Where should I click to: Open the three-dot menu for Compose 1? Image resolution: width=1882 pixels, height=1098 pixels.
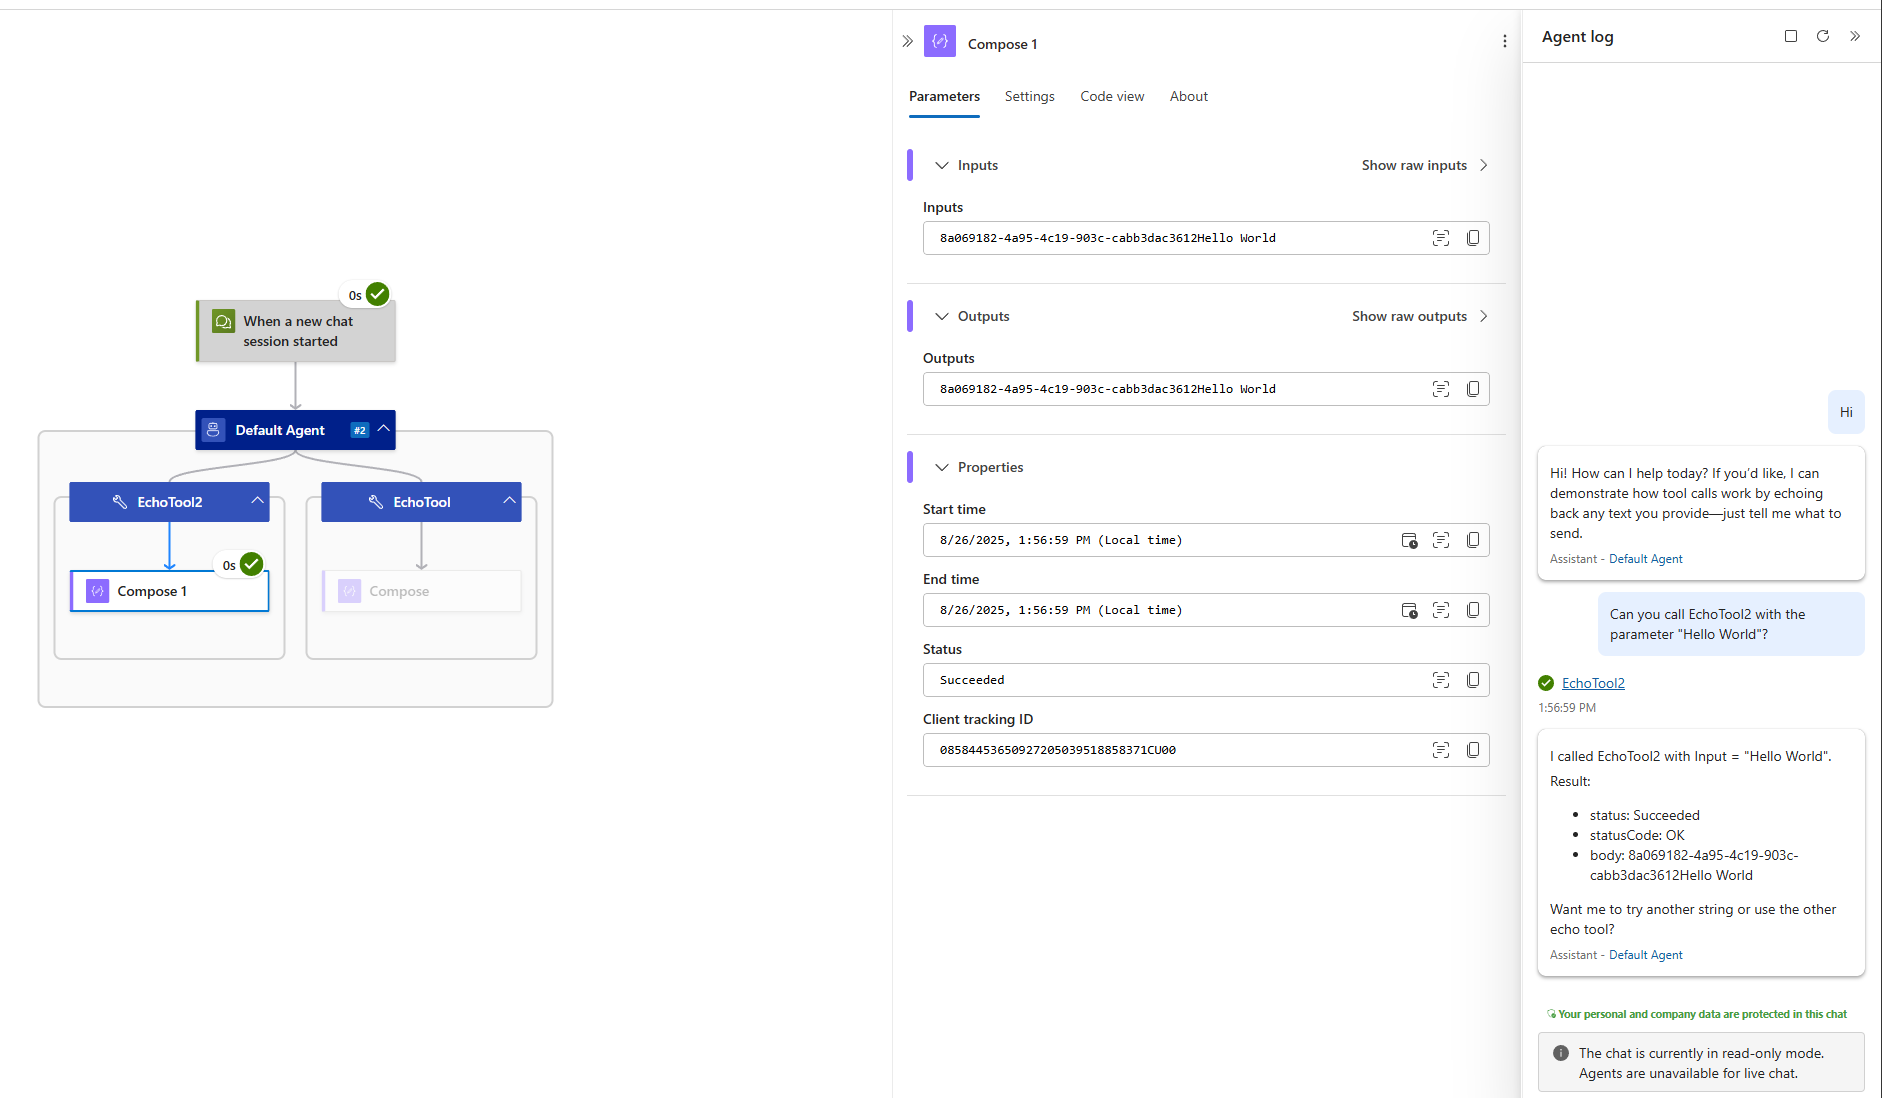(x=1504, y=41)
